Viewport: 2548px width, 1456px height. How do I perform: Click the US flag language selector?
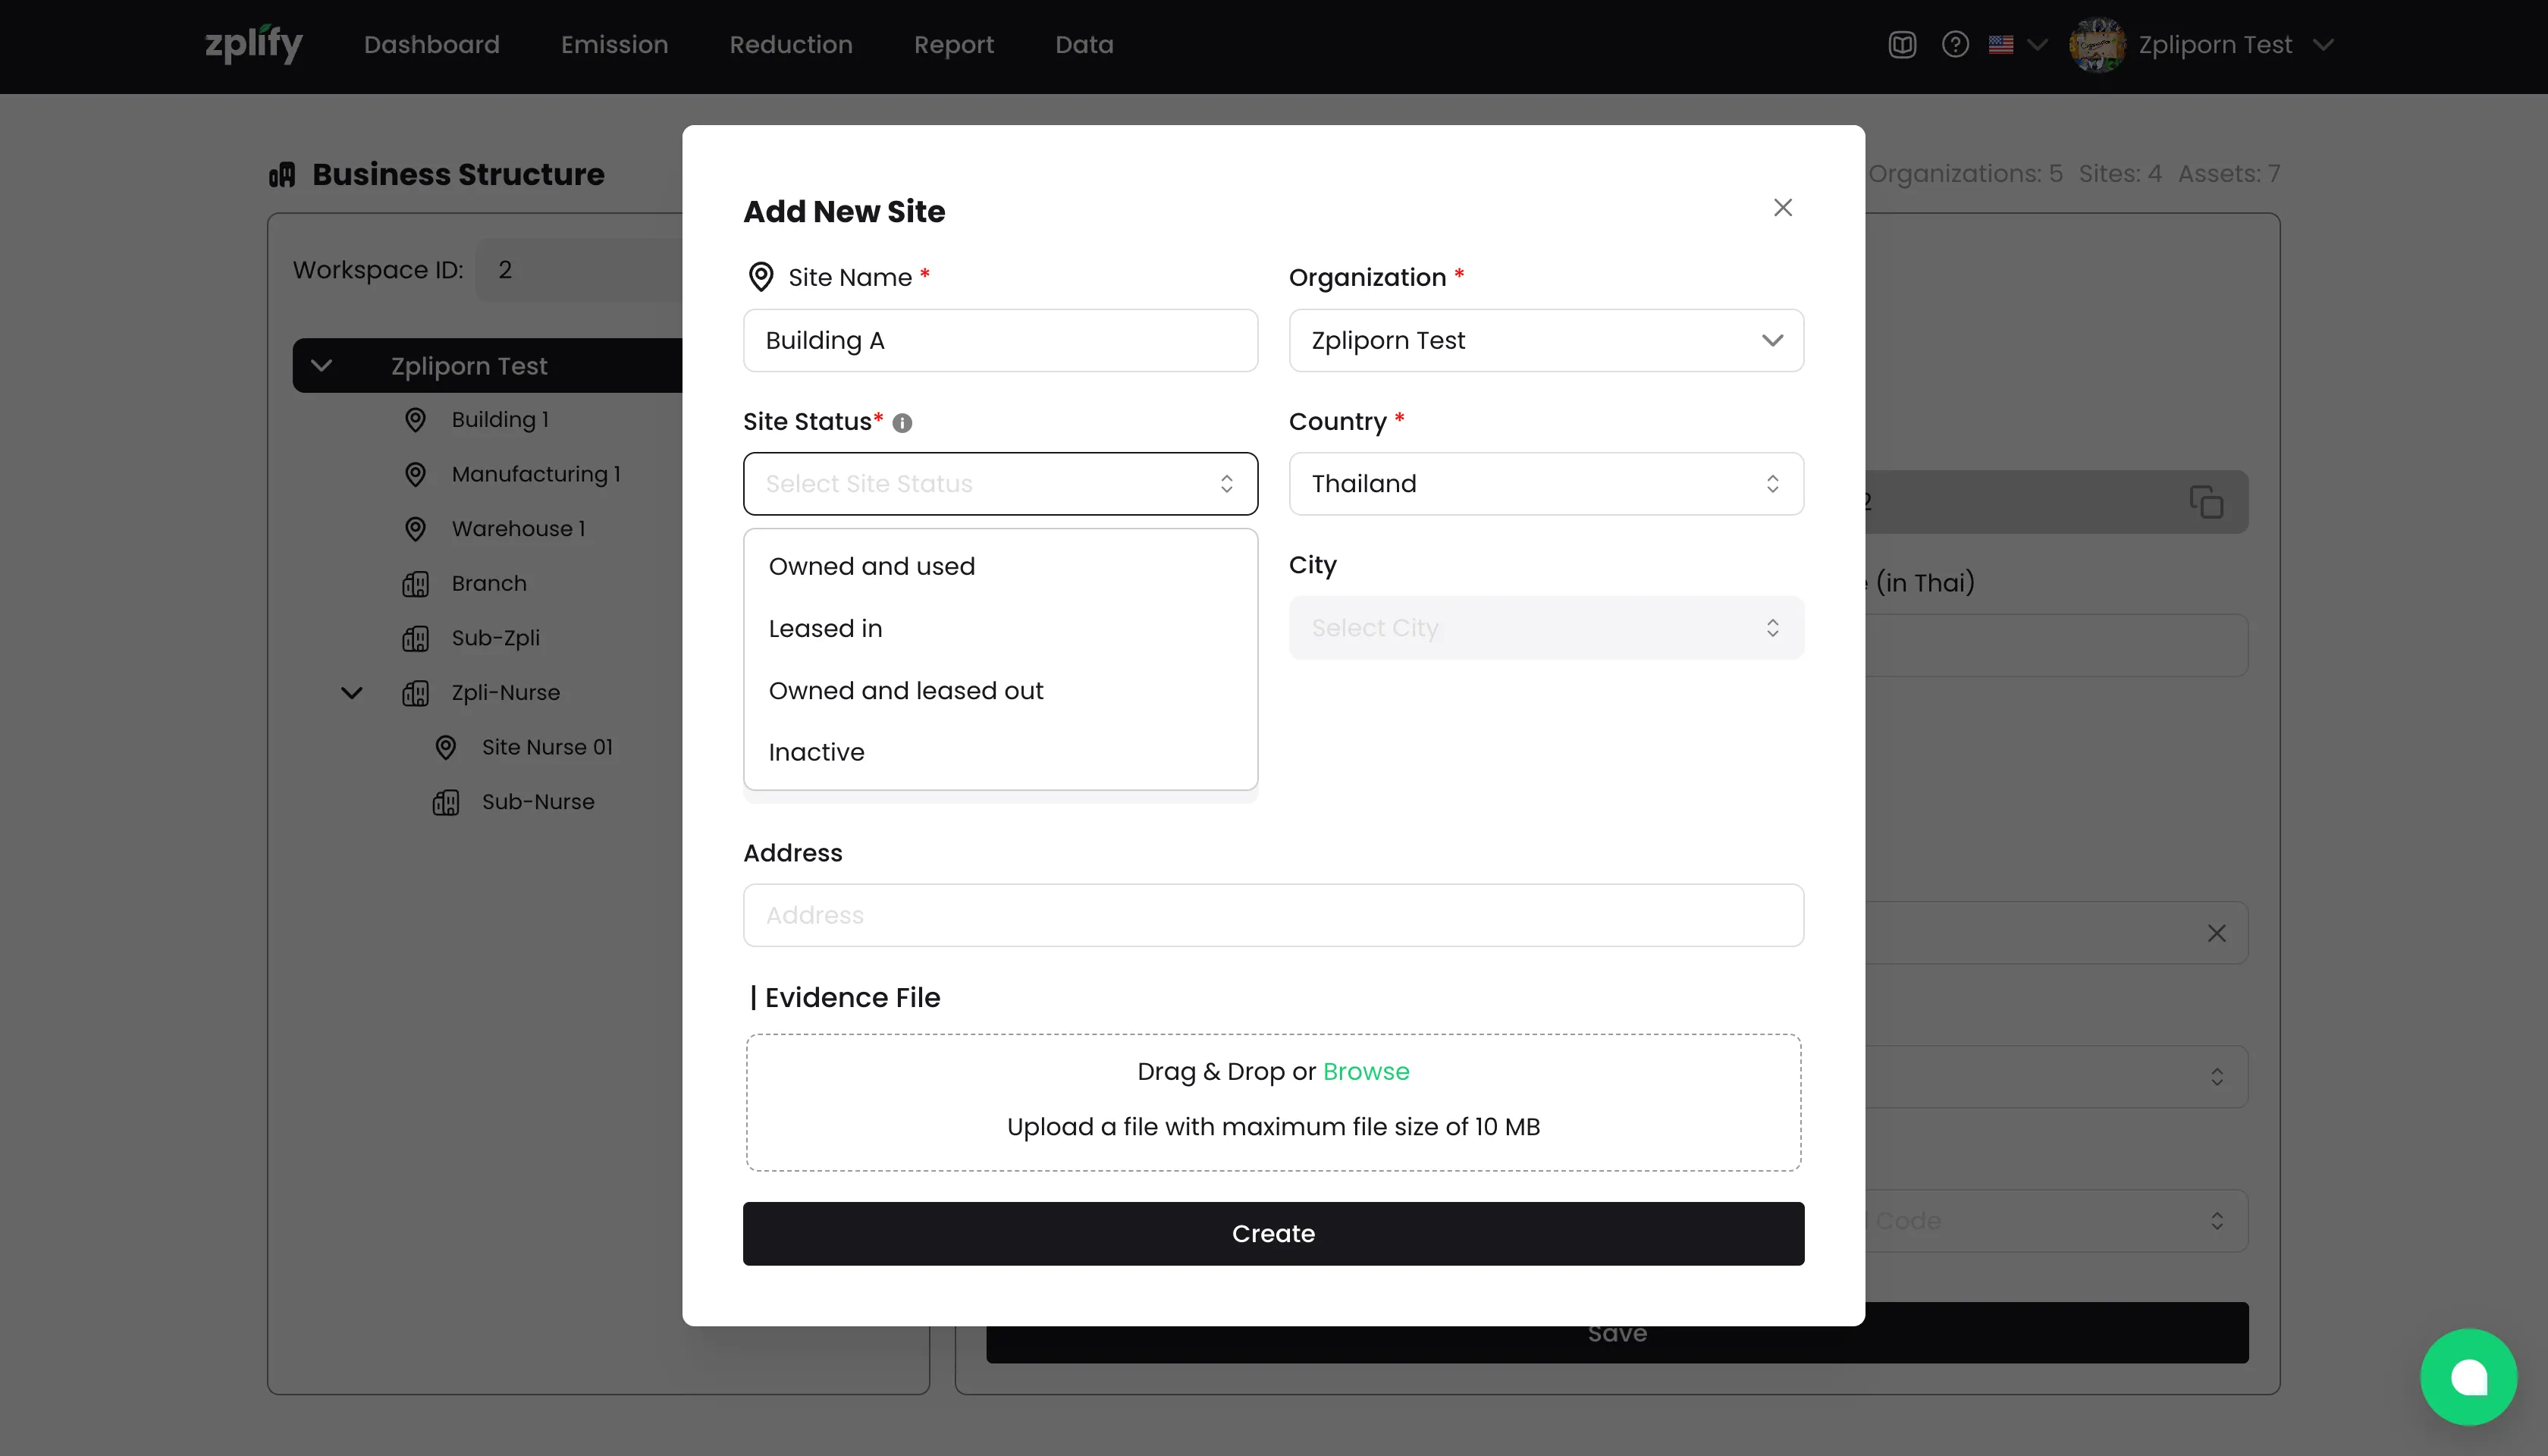tap(2001, 45)
